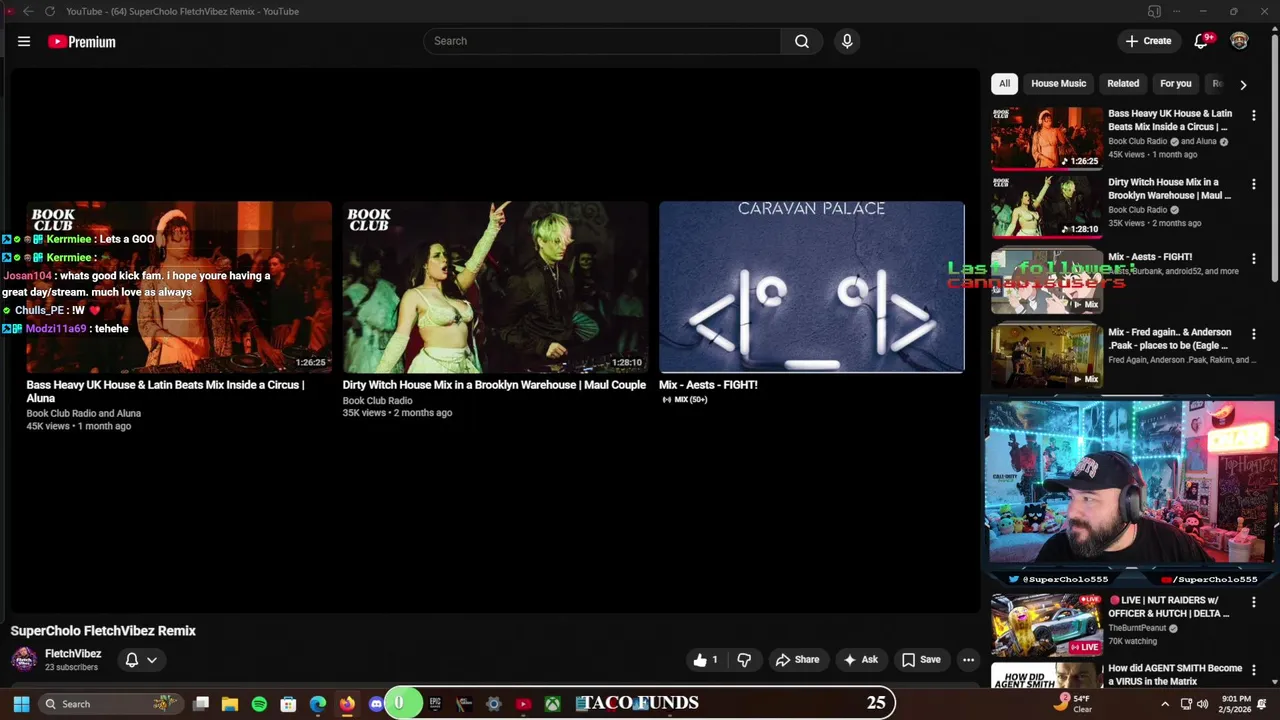This screenshot has width=1280, height=720.
Task: Open 'Mix - Aests - FIGHT!' end-screen title
Action: 708,385
